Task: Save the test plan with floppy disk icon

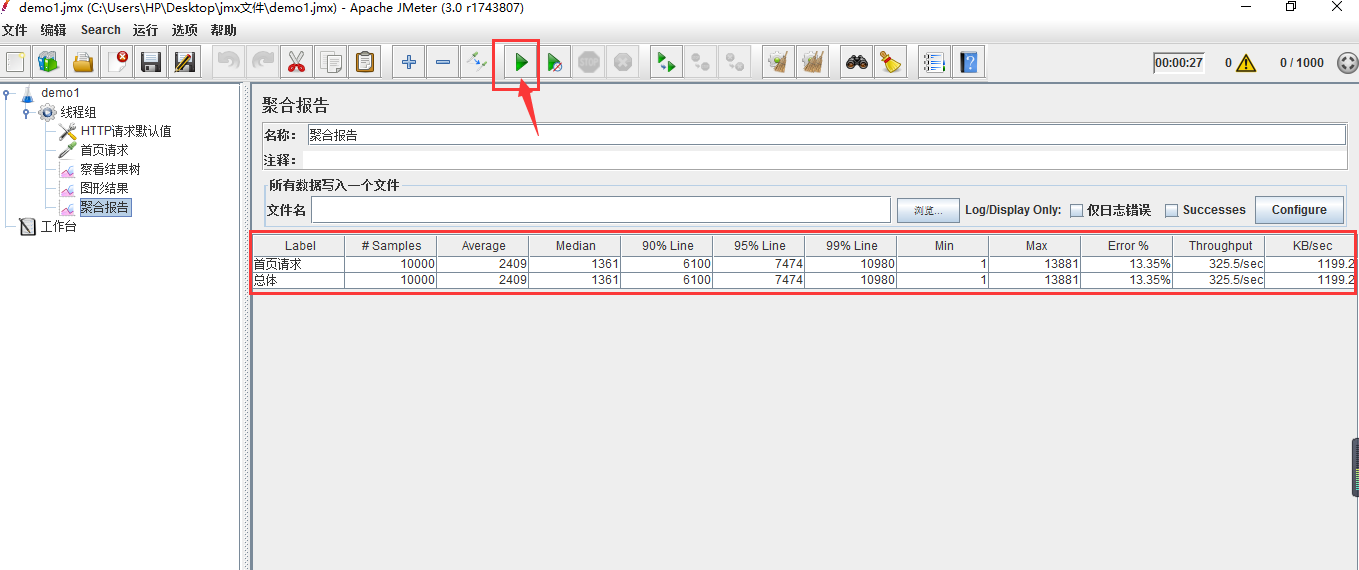Action: click(x=151, y=62)
